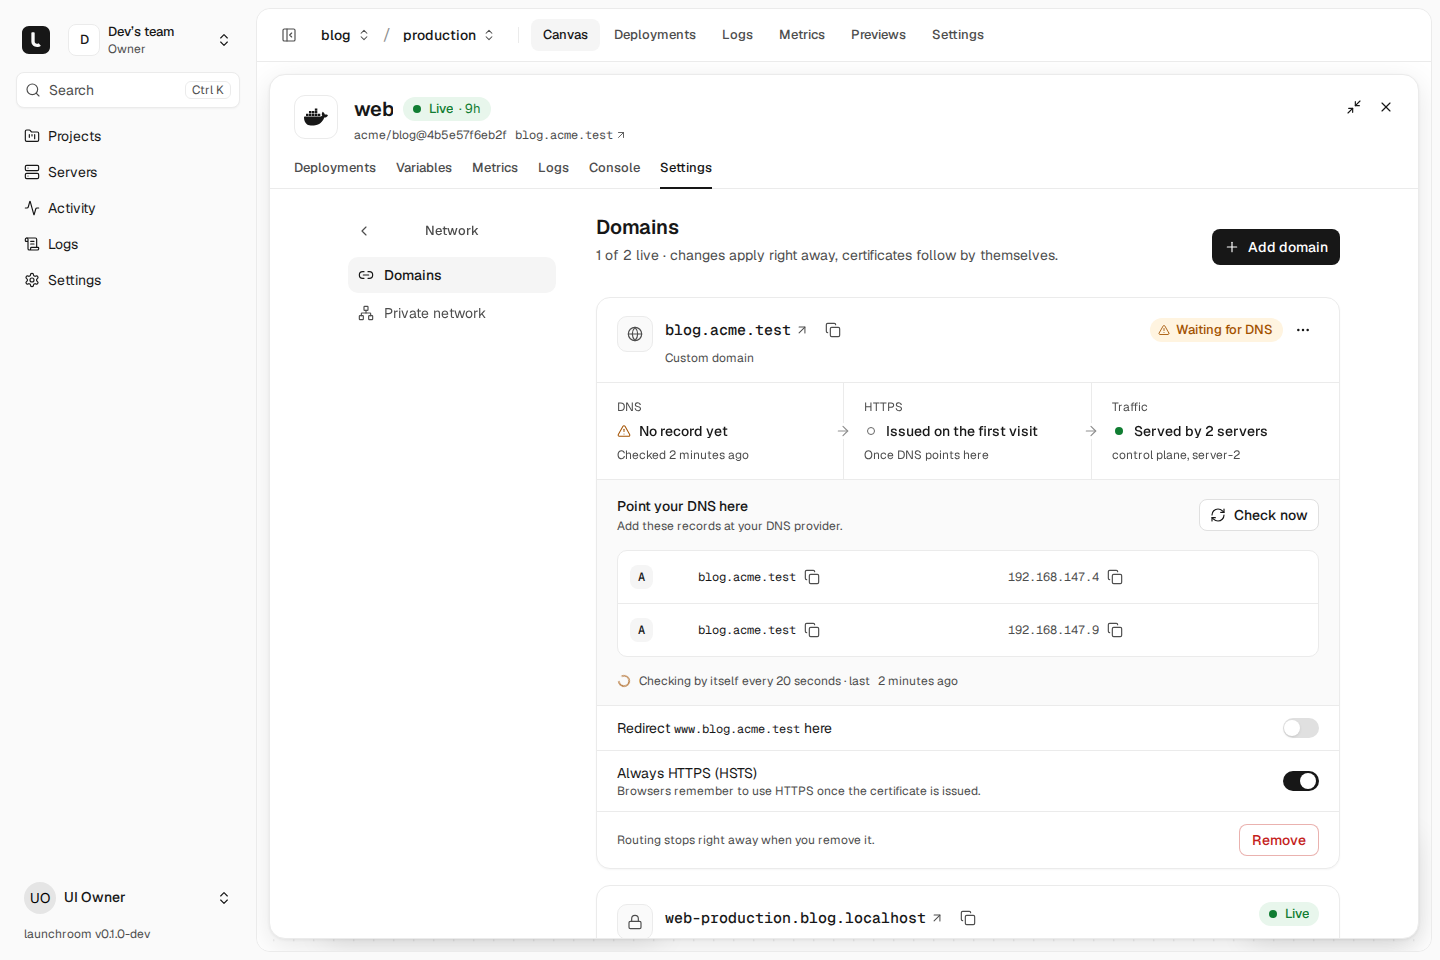The image size is (1440, 960).
Task: Select Domains in Network settings
Action: 452,275
